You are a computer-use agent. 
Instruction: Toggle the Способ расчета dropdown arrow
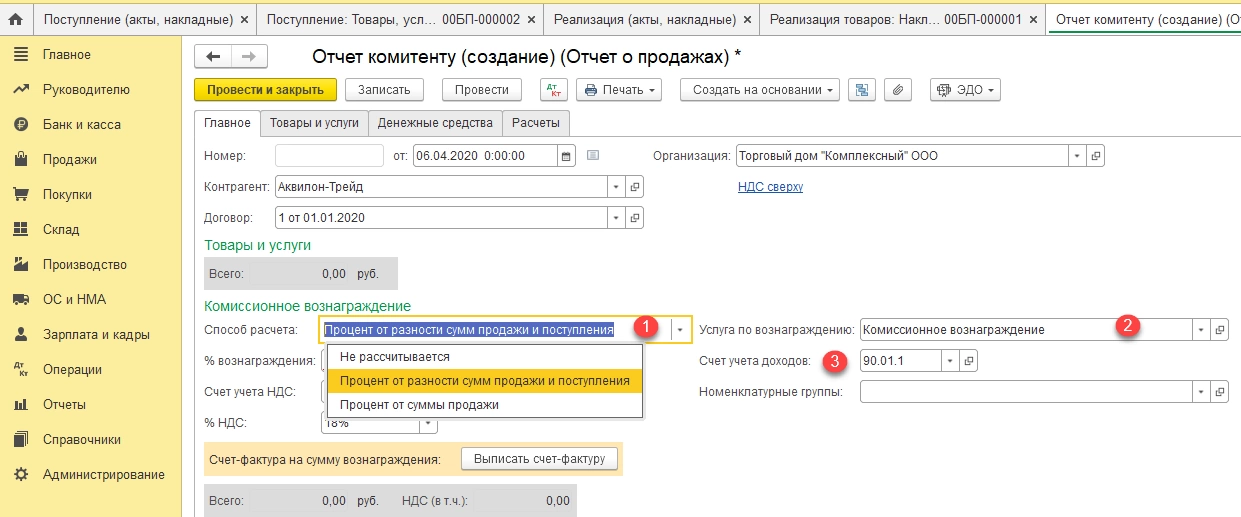(680, 329)
